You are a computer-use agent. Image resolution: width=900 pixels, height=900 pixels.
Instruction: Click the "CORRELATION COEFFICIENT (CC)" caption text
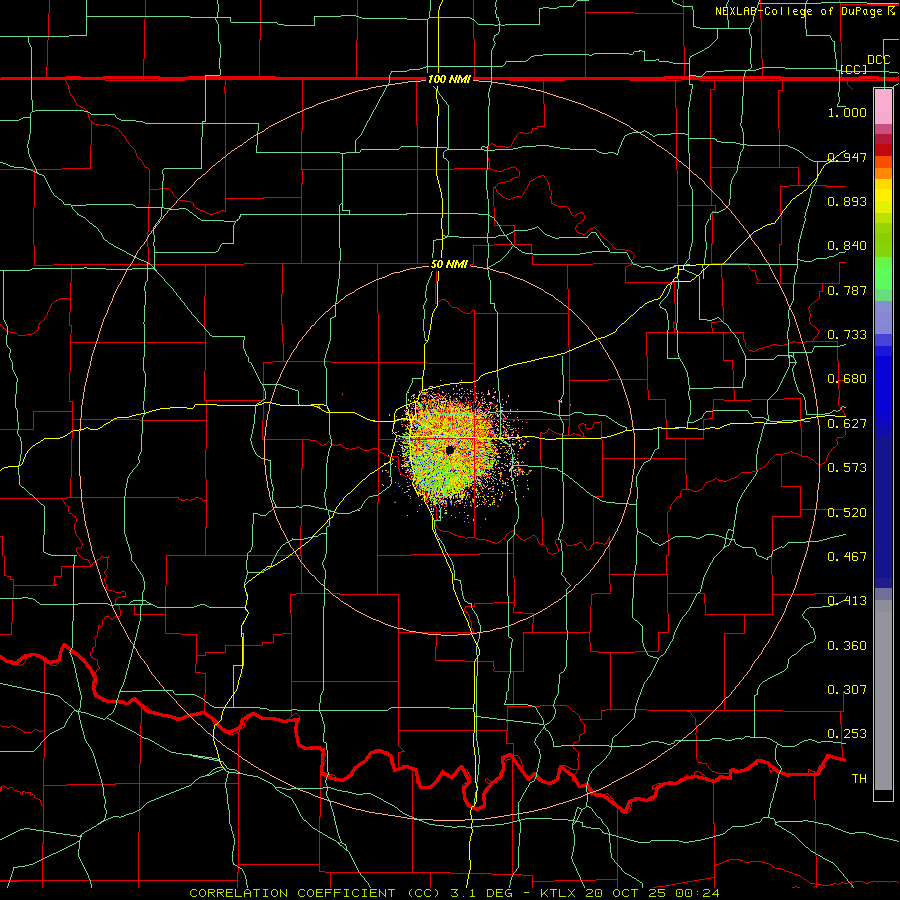point(315,893)
